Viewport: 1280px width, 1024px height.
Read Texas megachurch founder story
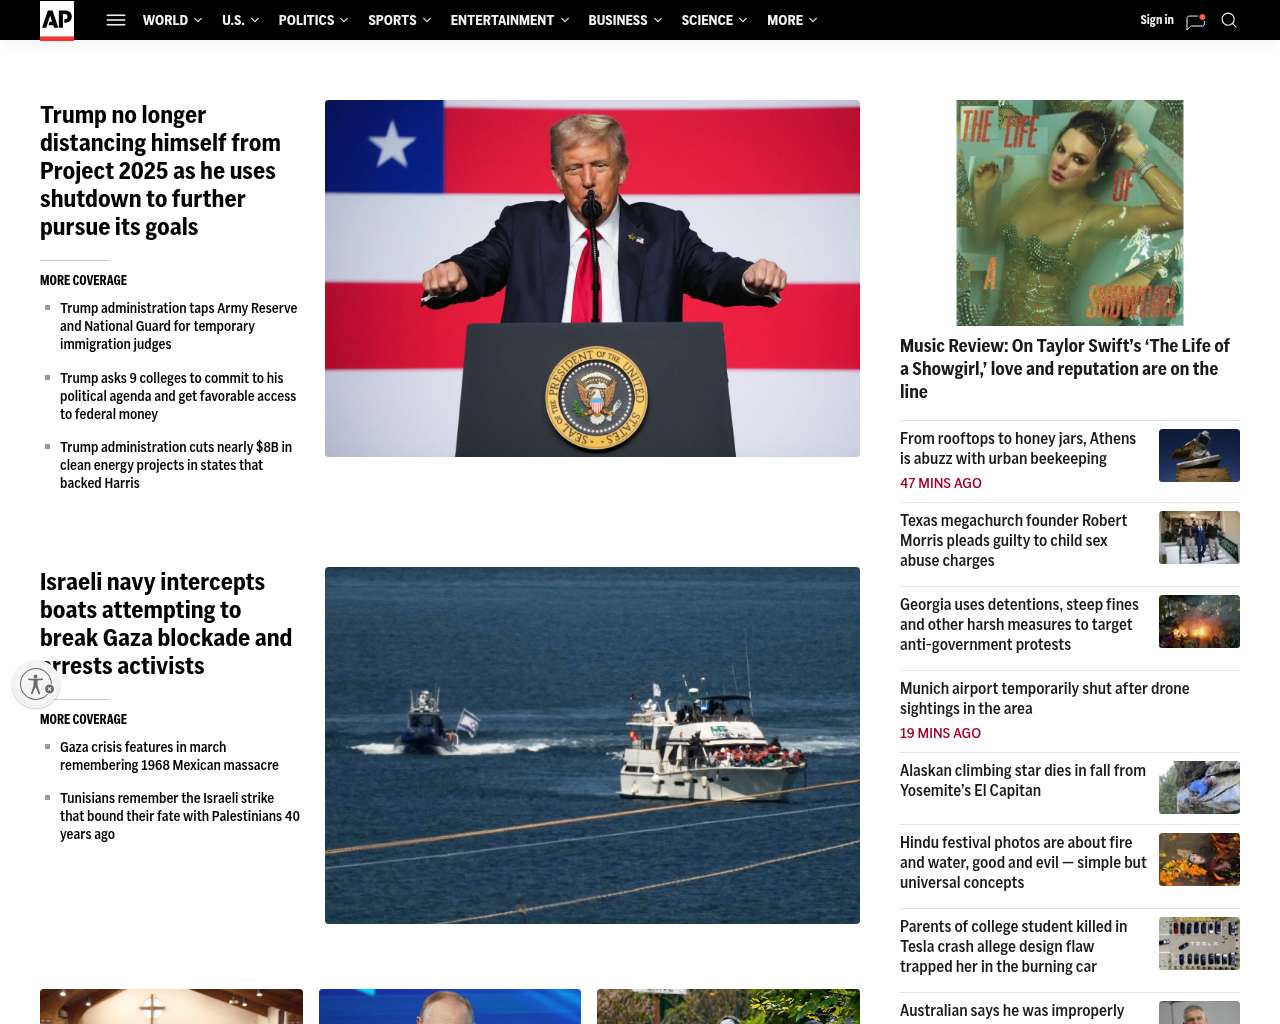coord(1013,541)
